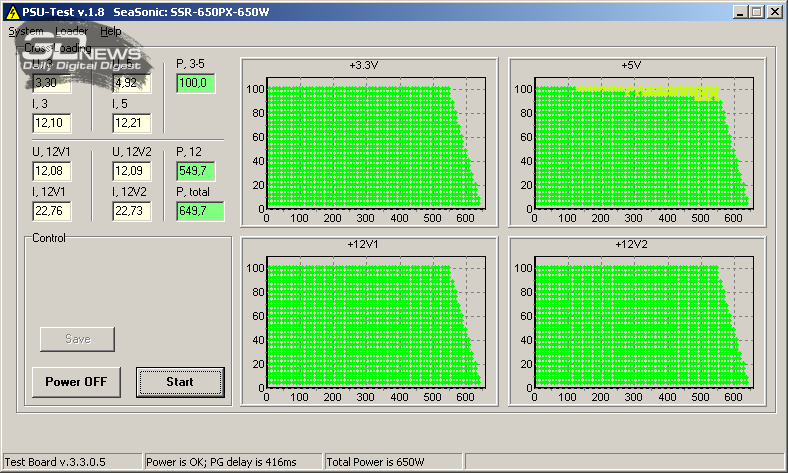Click the 'P, total' label

pos(193,192)
